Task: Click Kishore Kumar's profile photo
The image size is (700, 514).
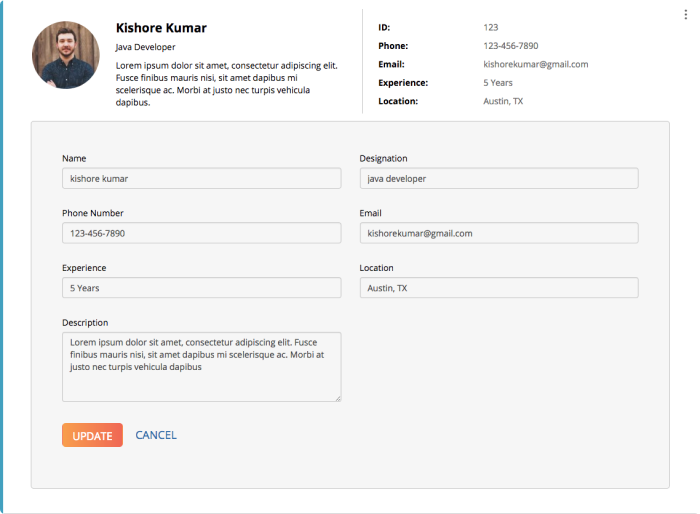Action: (x=66, y=55)
